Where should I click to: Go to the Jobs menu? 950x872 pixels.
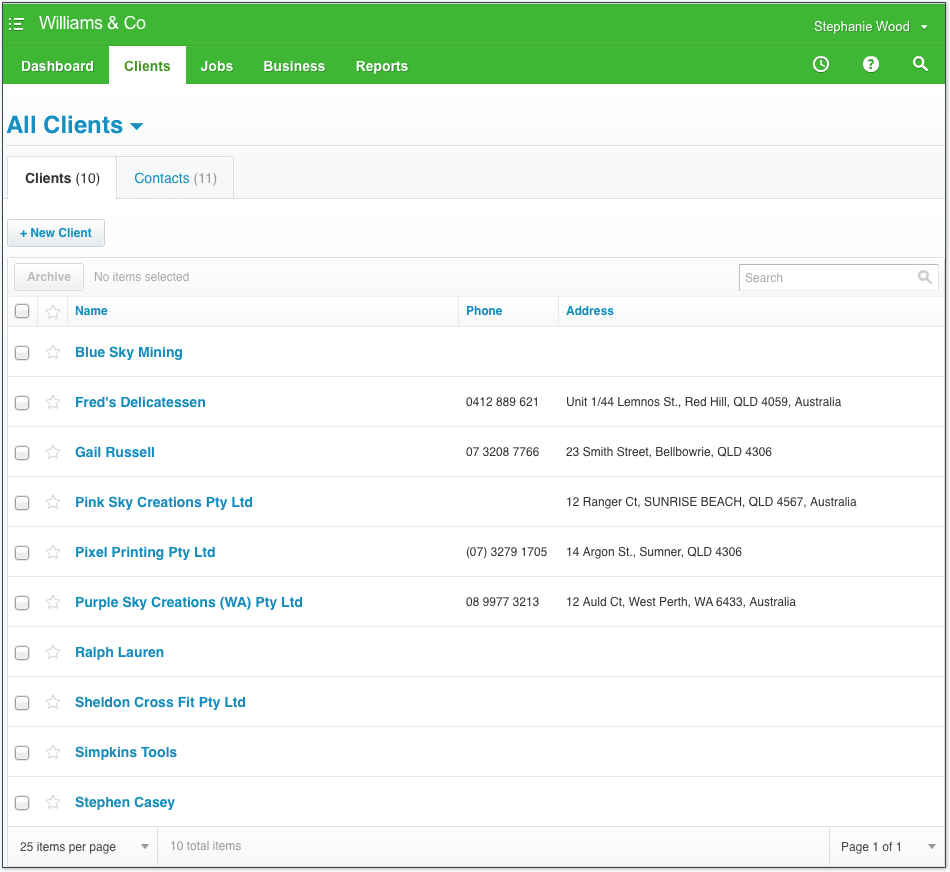coord(216,66)
